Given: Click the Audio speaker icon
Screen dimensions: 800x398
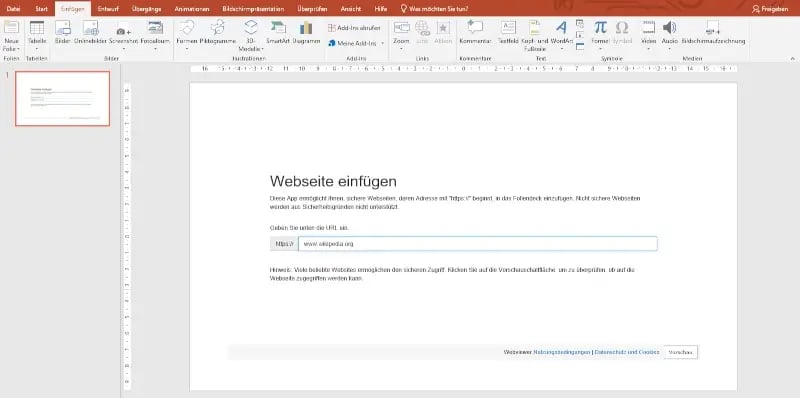Looking at the screenshot, I should pyautogui.click(x=669, y=28).
